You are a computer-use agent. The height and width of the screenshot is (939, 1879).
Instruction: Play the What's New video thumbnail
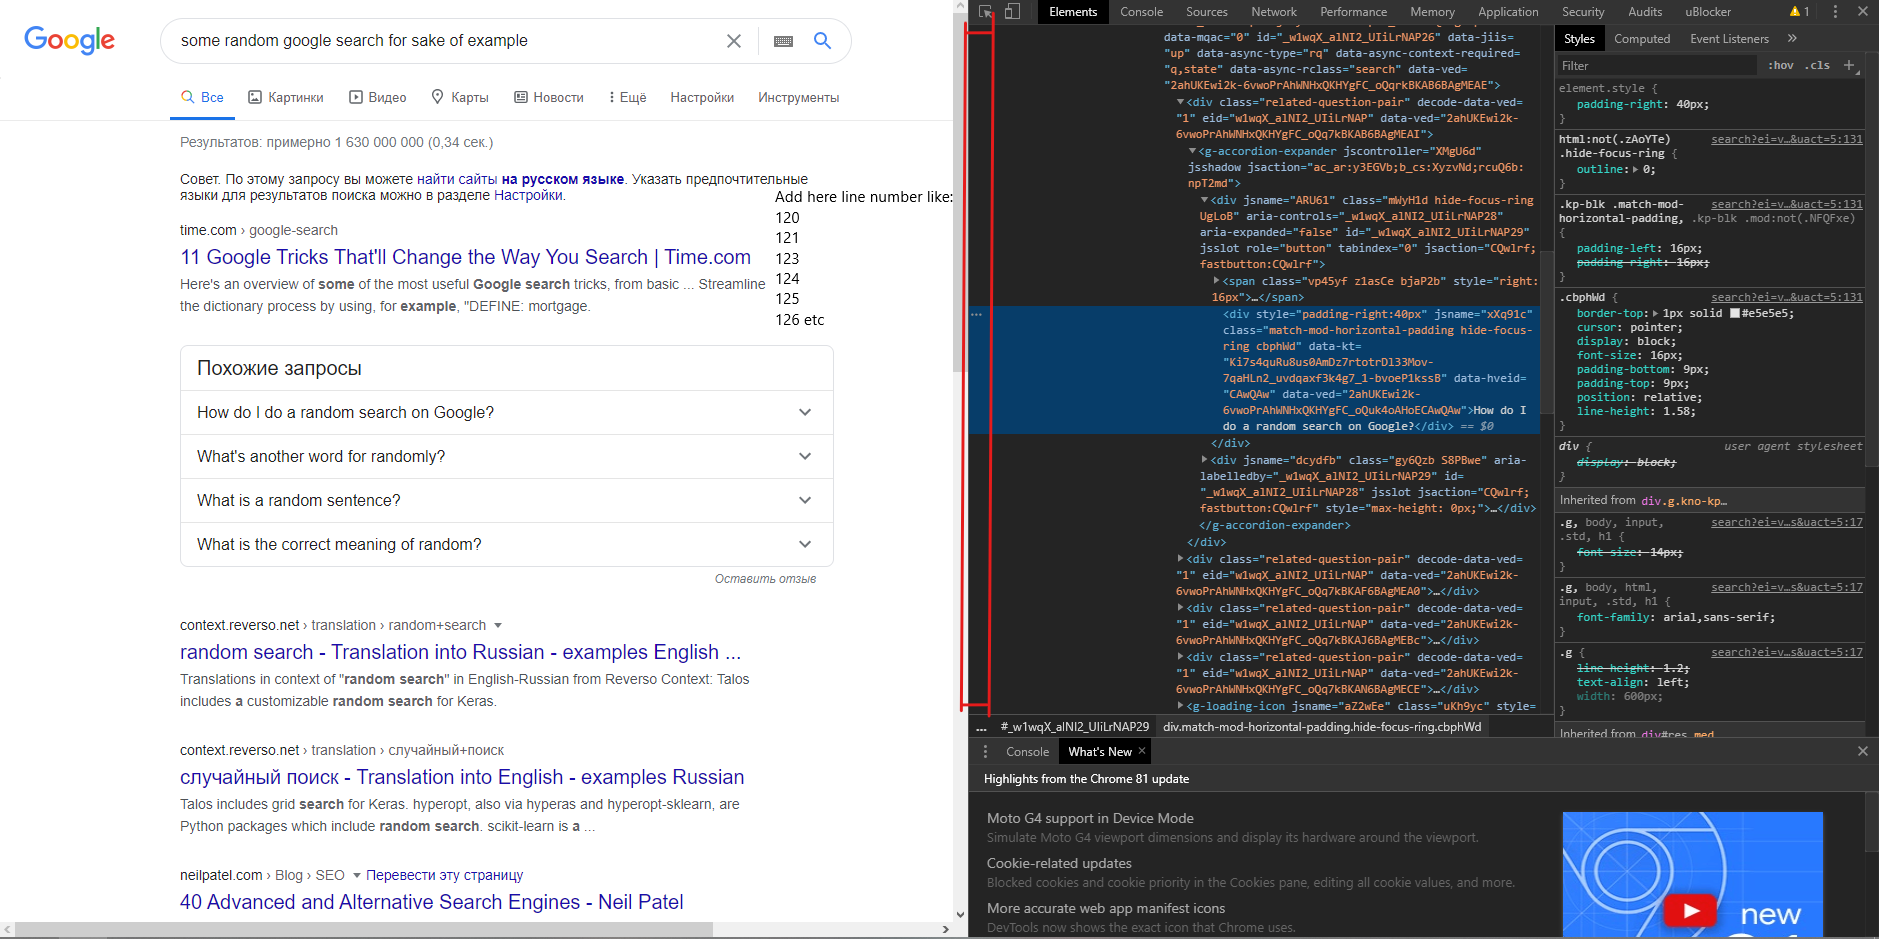(x=1690, y=910)
